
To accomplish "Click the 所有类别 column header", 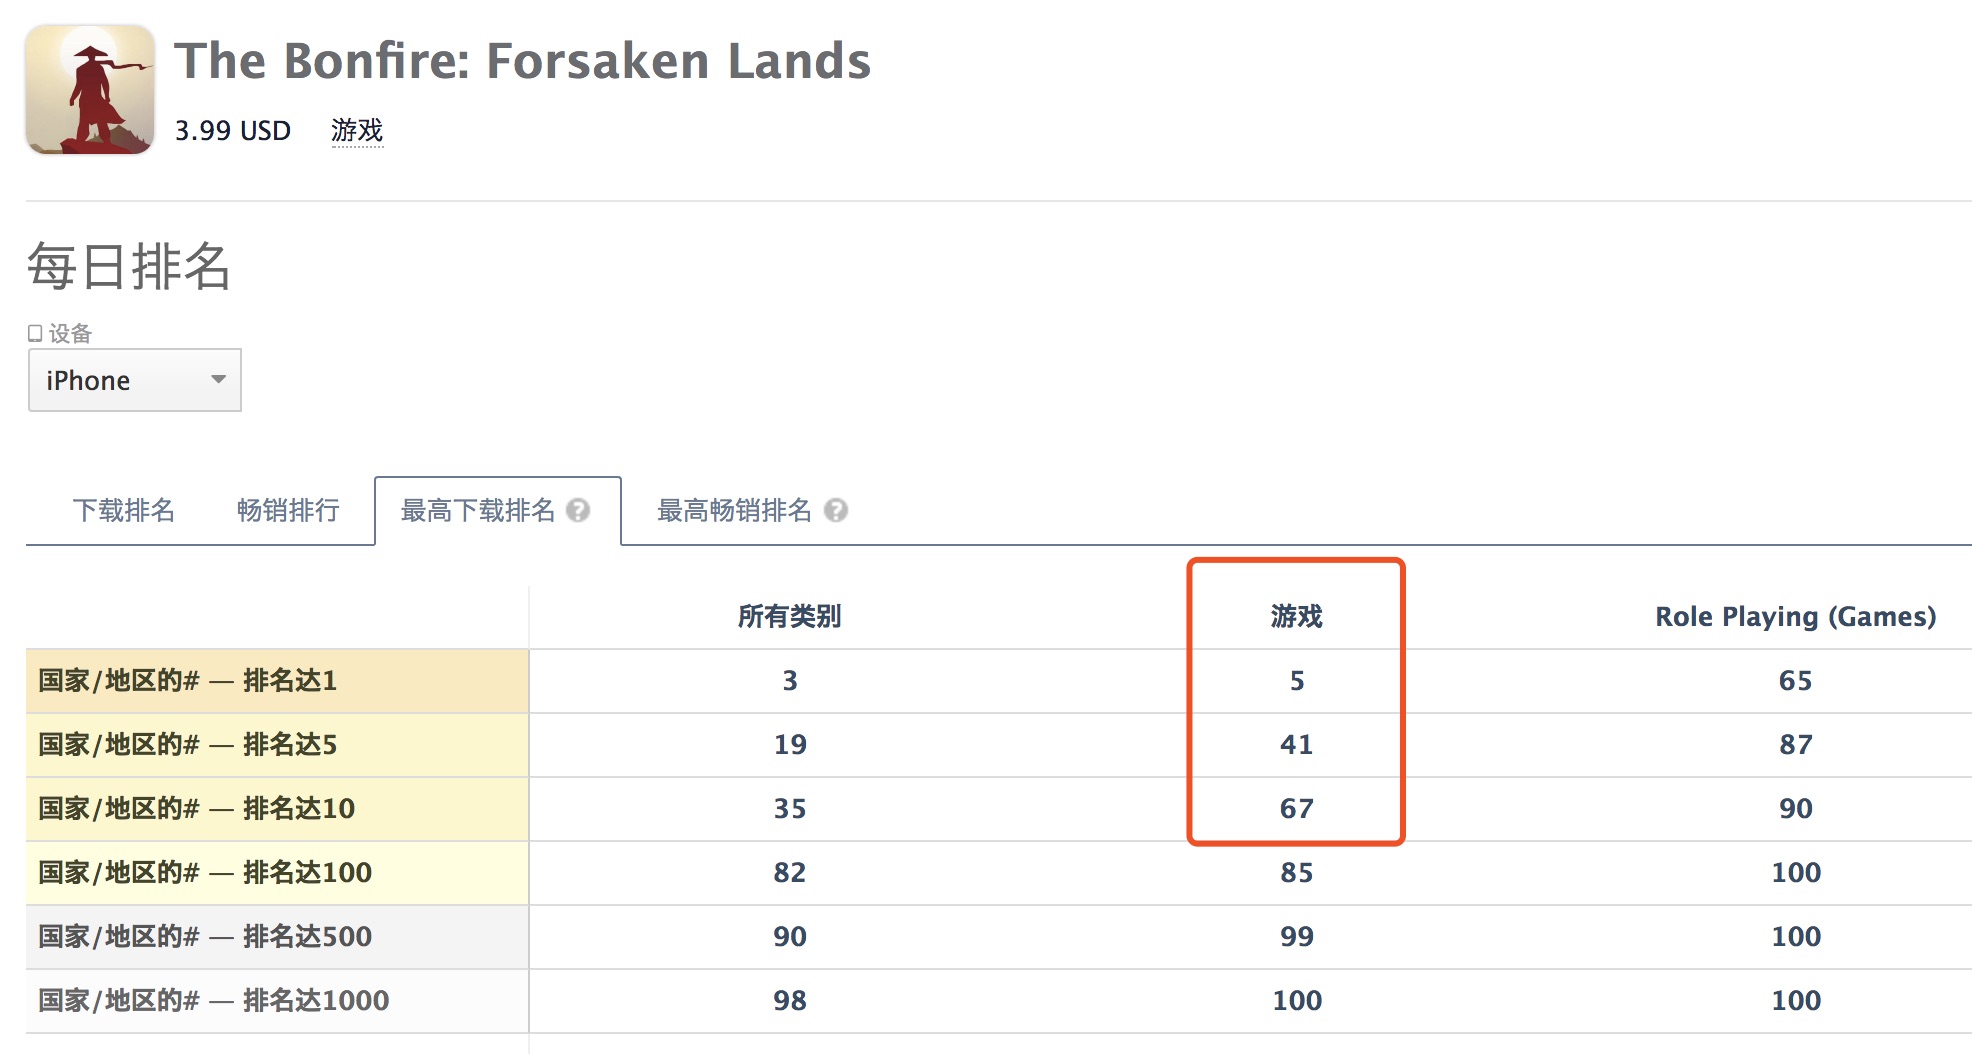I will click(x=790, y=616).
